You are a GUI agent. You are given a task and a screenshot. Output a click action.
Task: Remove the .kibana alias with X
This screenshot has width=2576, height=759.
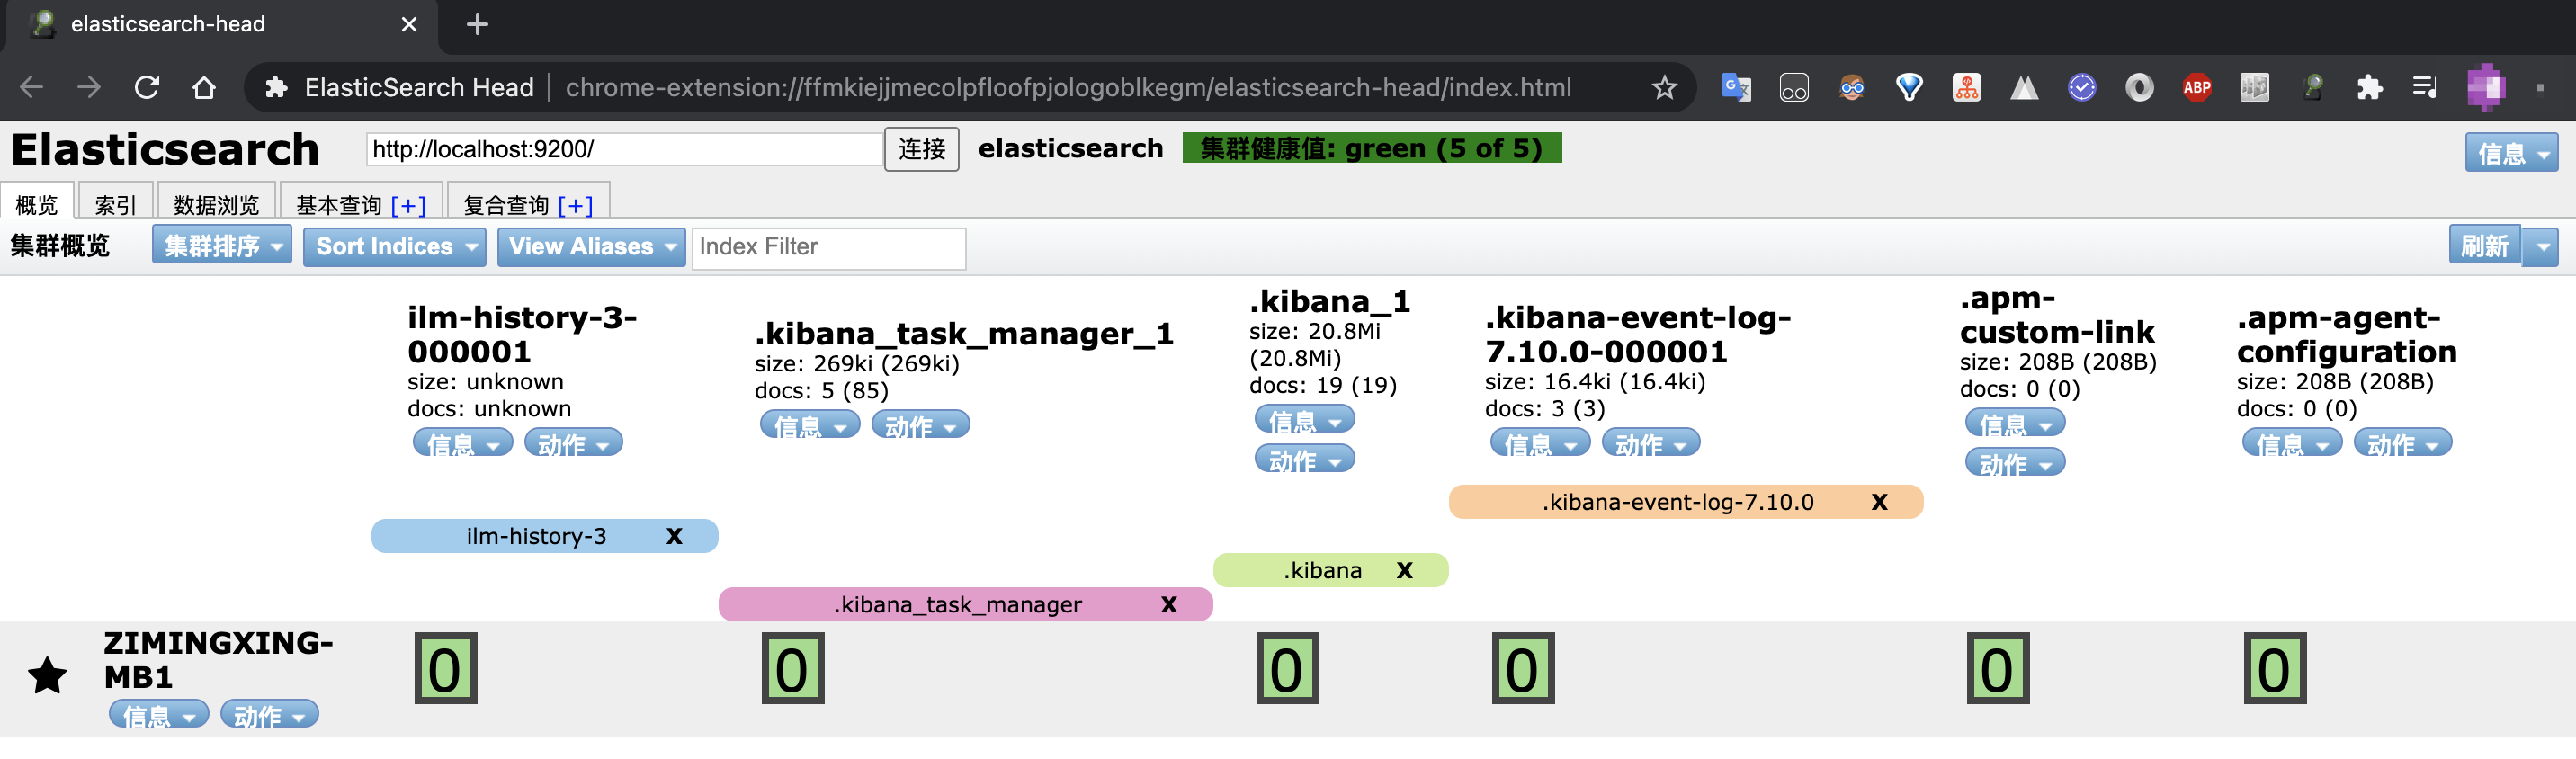[x=1404, y=570]
